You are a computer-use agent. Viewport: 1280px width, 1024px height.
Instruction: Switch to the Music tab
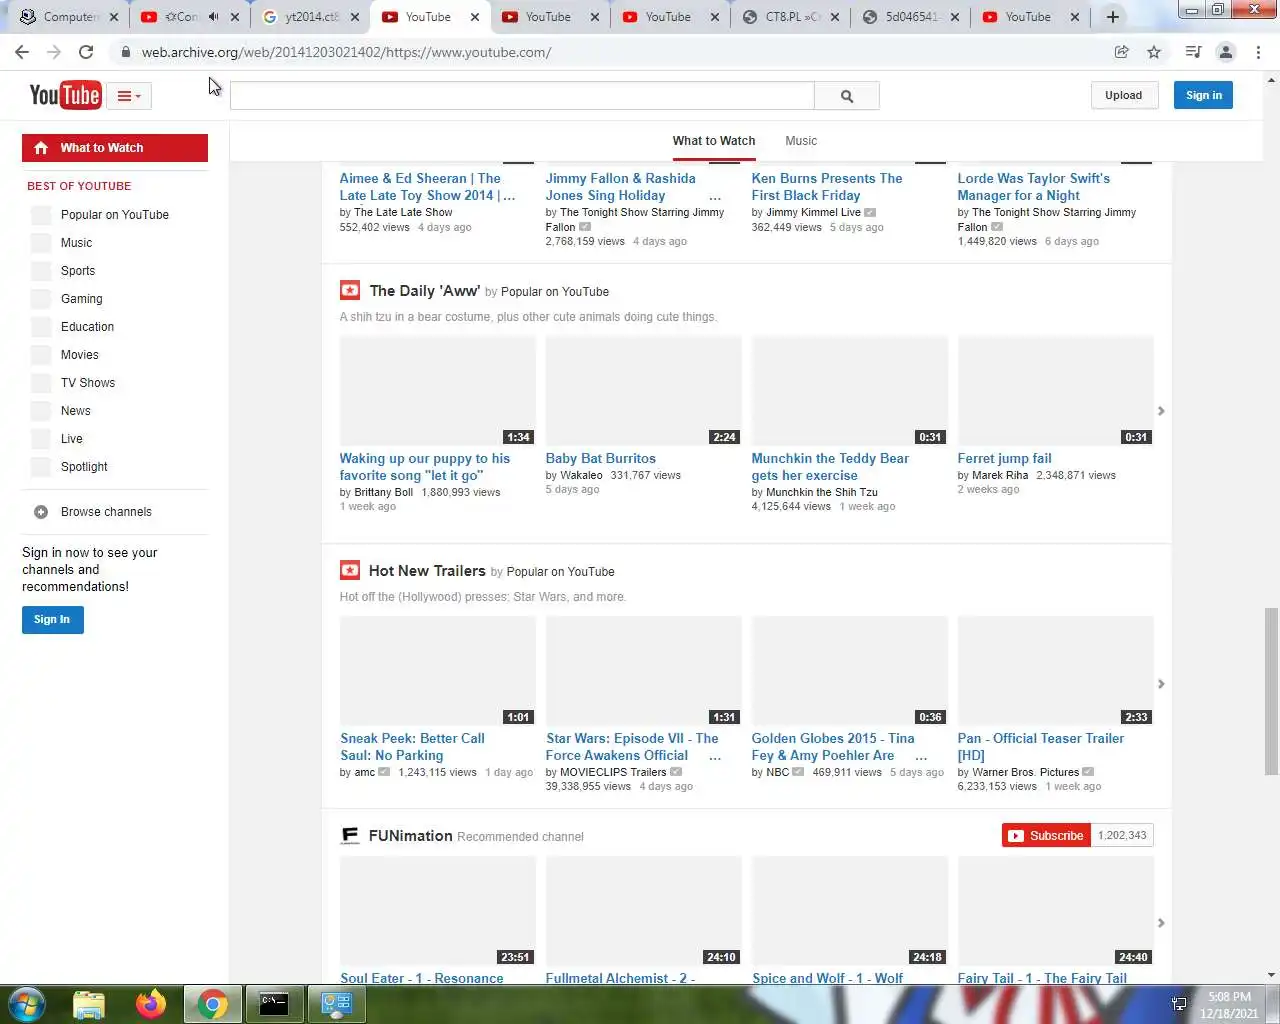click(x=801, y=141)
